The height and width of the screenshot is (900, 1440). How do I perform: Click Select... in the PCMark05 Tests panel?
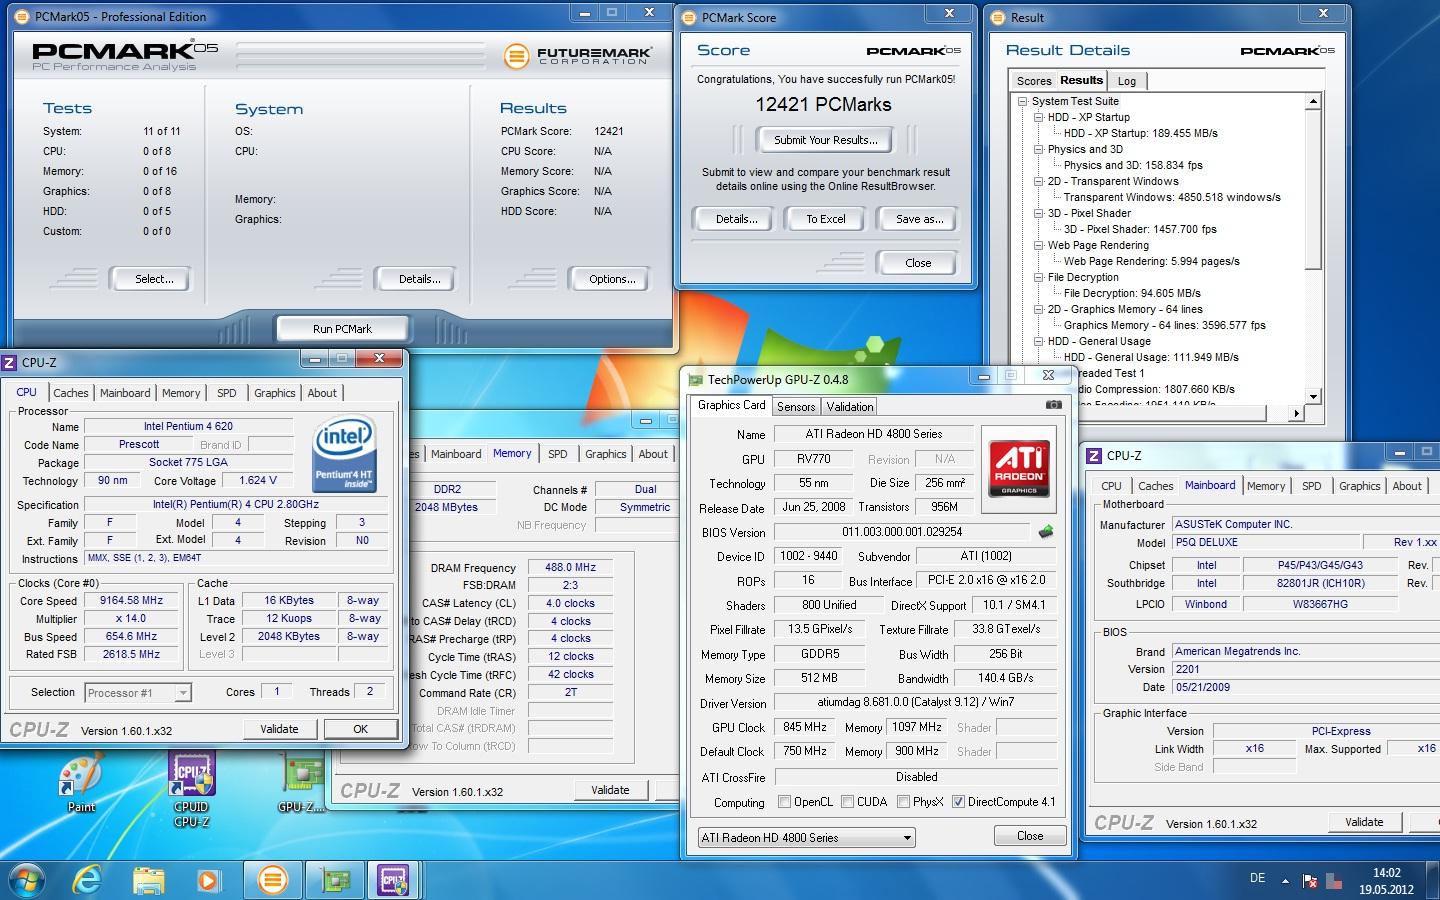point(154,279)
